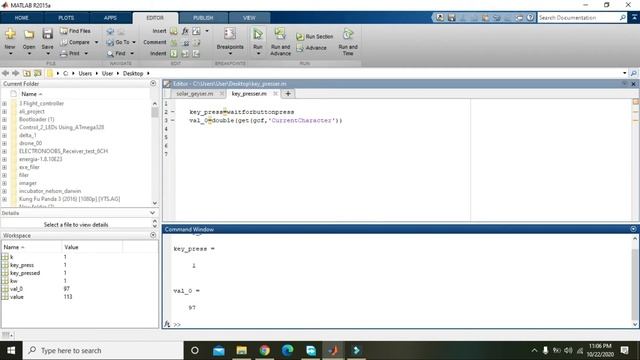This screenshot has width=640, height=360.
Task: Select the val_0 workspace variable
Action: (x=16, y=289)
